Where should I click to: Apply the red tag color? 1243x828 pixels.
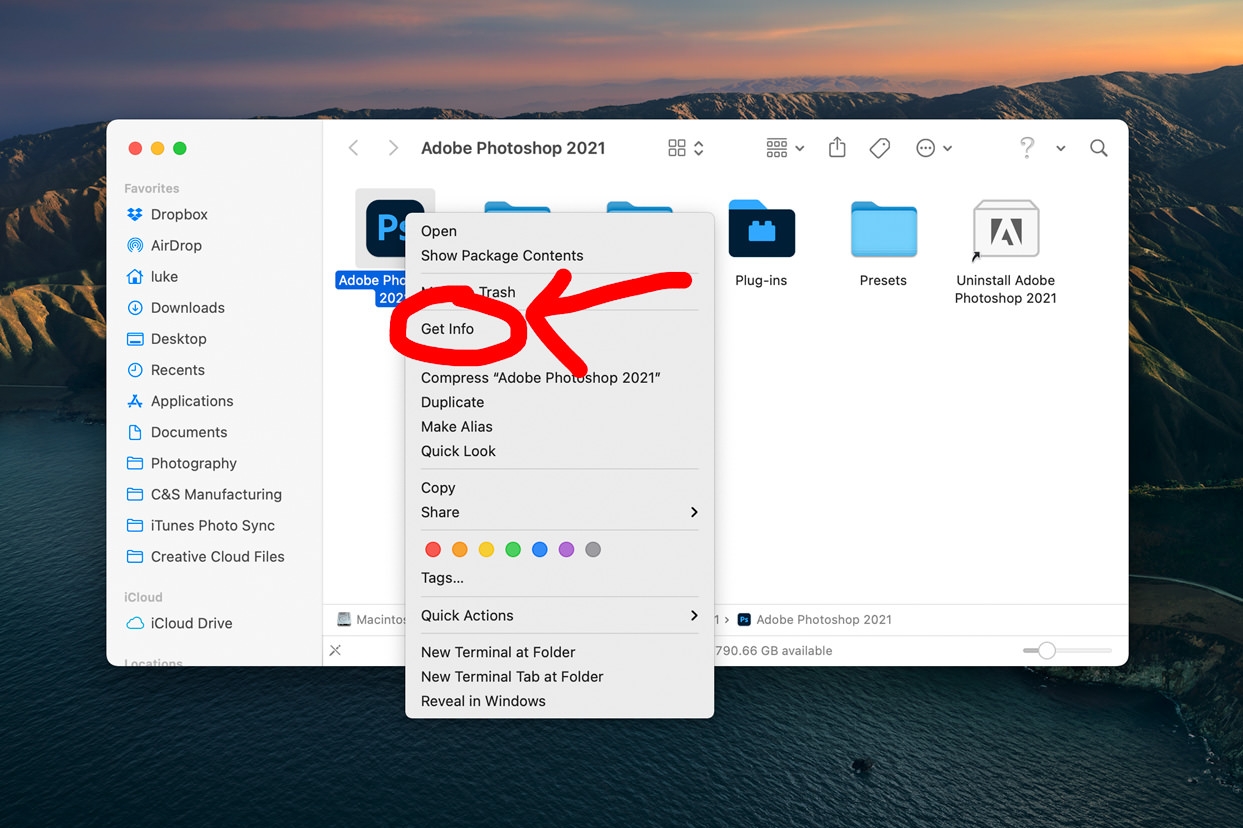[433, 549]
